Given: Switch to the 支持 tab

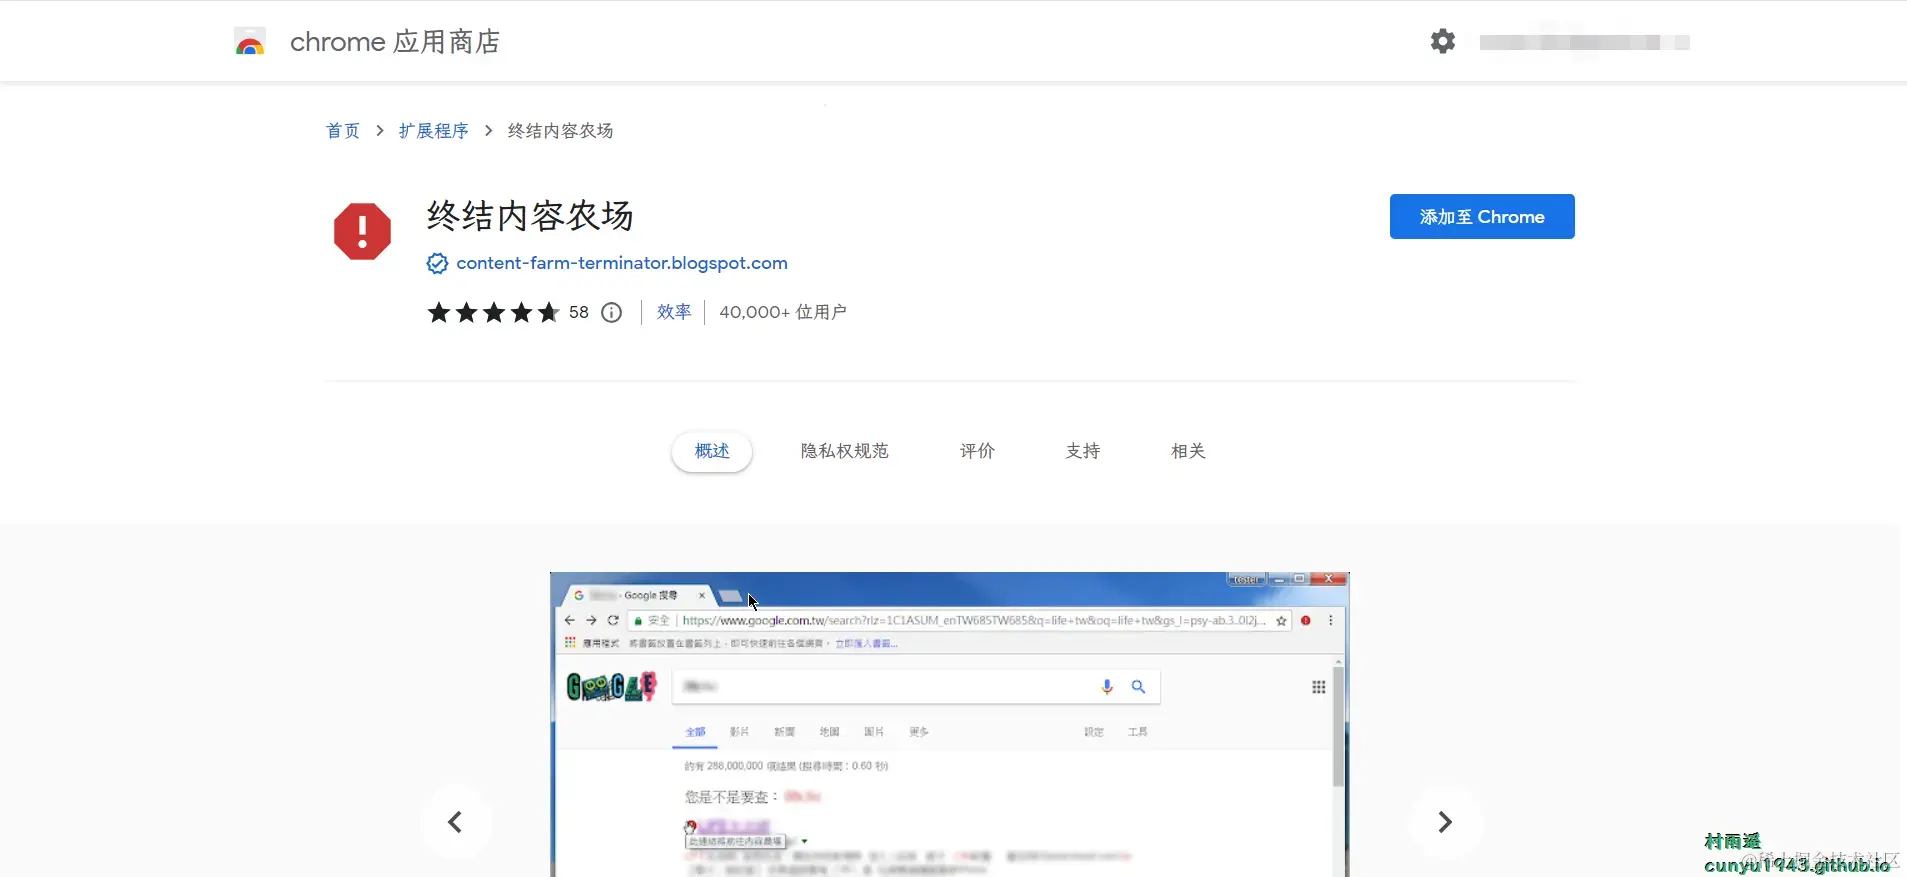Looking at the screenshot, I should pyautogui.click(x=1083, y=451).
